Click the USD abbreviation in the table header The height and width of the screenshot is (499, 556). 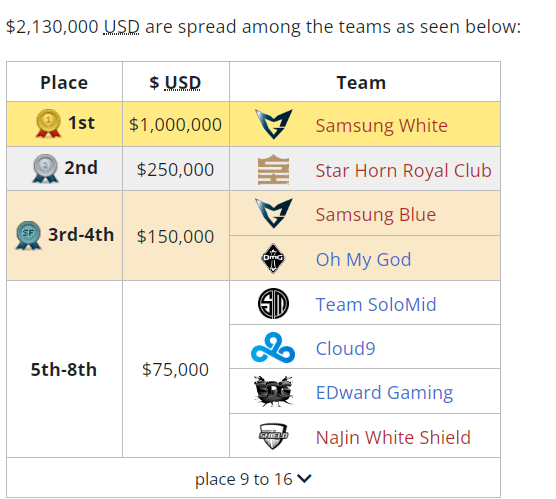tap(183, 83)
